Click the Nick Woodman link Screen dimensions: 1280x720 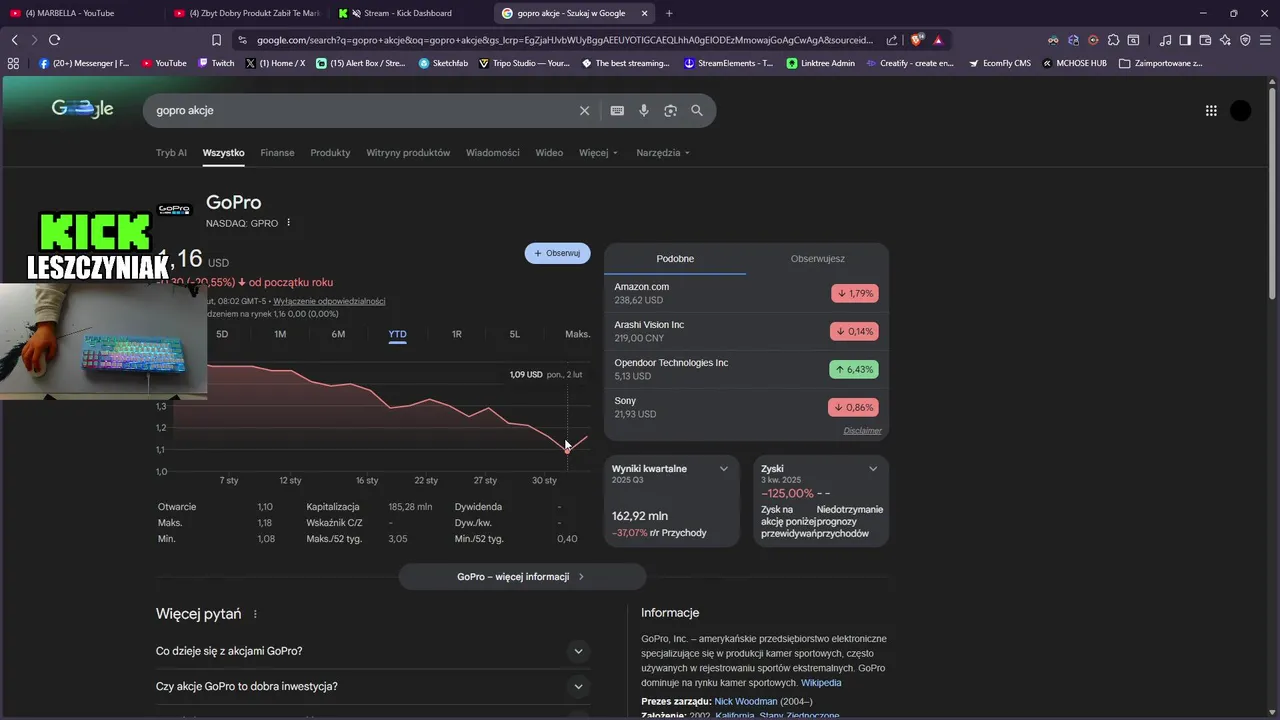coord(745,702)
